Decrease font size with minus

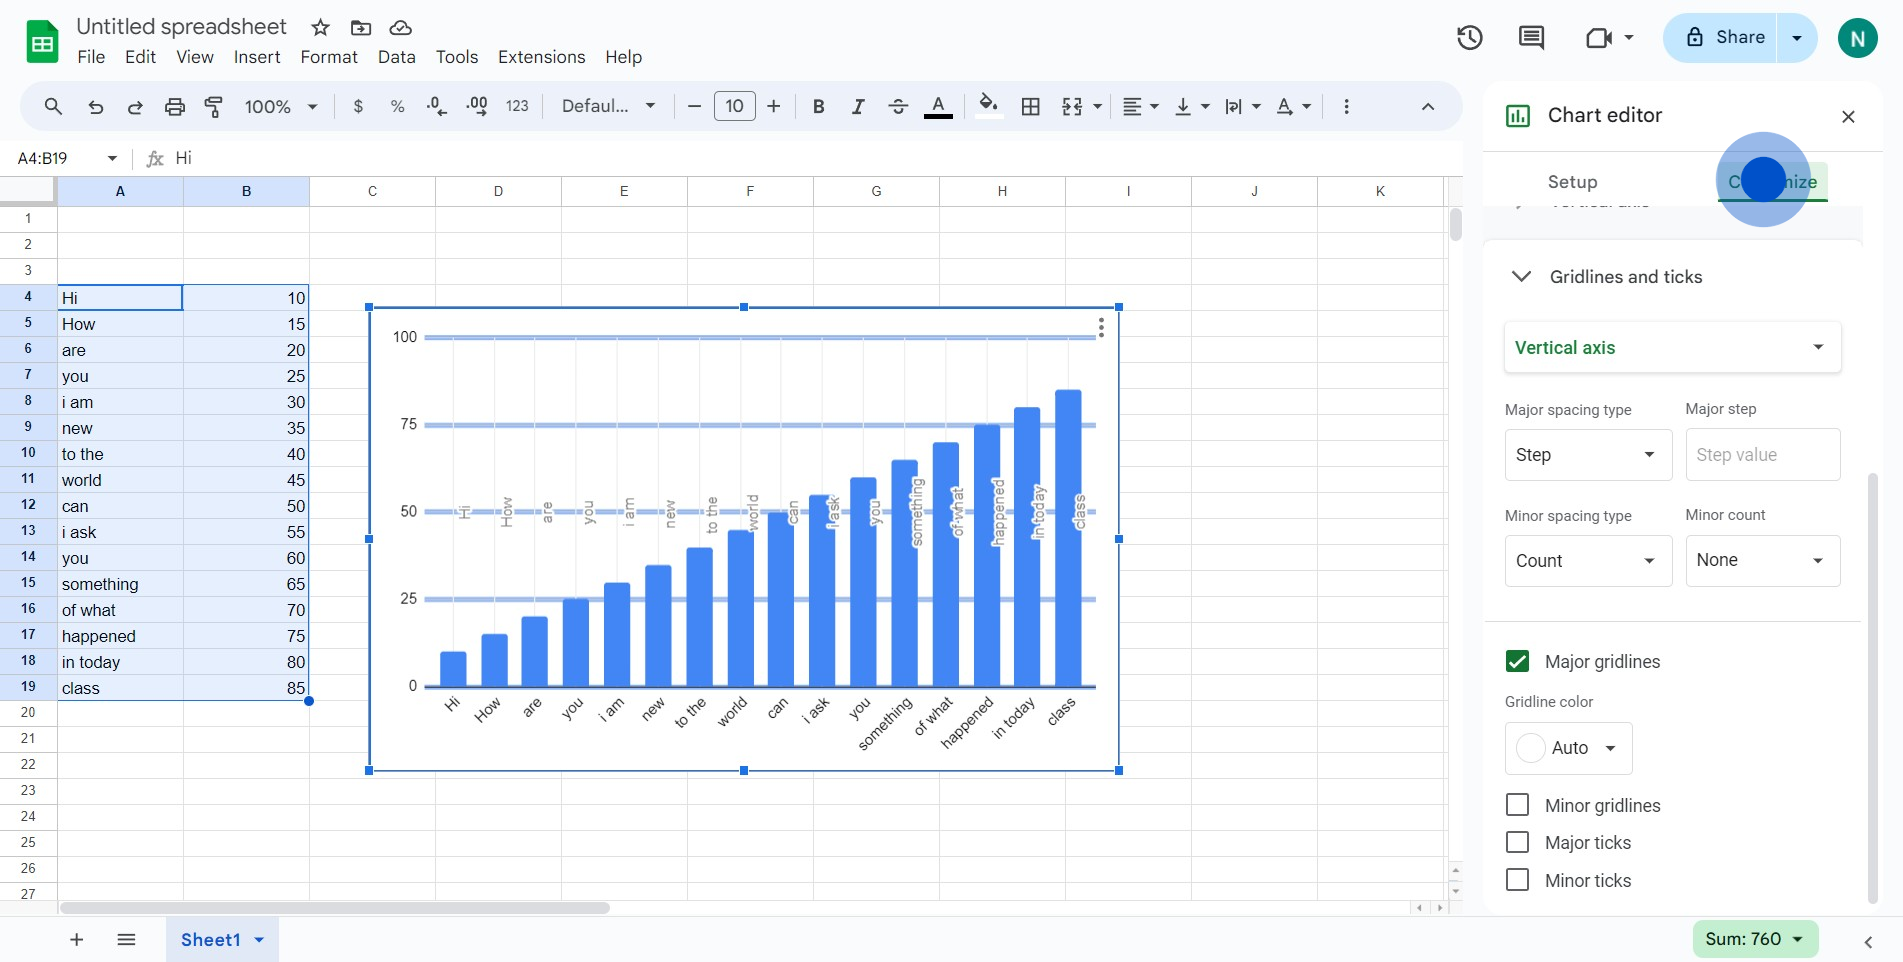coord(694,106)
